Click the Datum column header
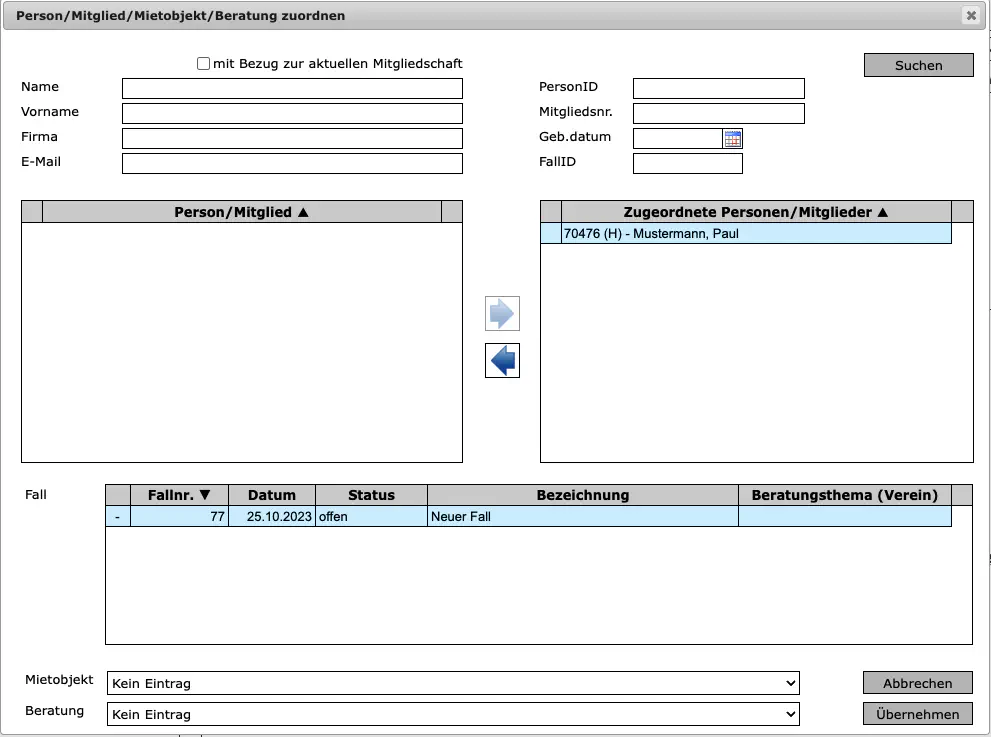Image resolution: width=991 pixels, height=737 pixels. (271, 495)
